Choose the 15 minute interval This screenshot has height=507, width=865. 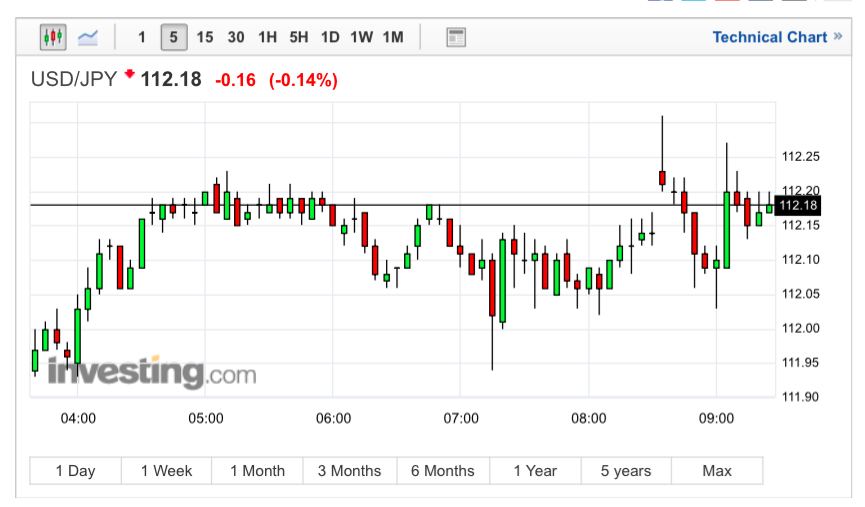(205, 38)
